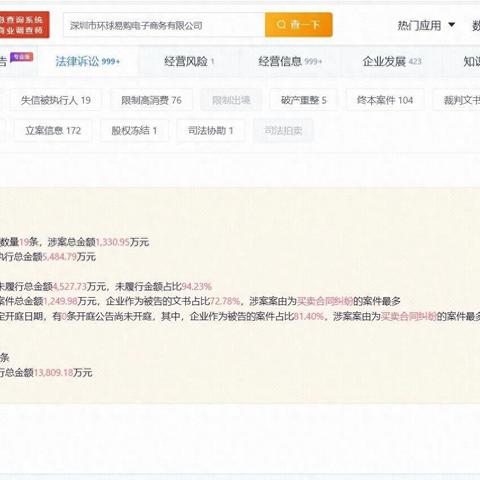480x480 pixels.
Task: Click the company name search field
Action: pyautogui.click(x=164, y=25)
